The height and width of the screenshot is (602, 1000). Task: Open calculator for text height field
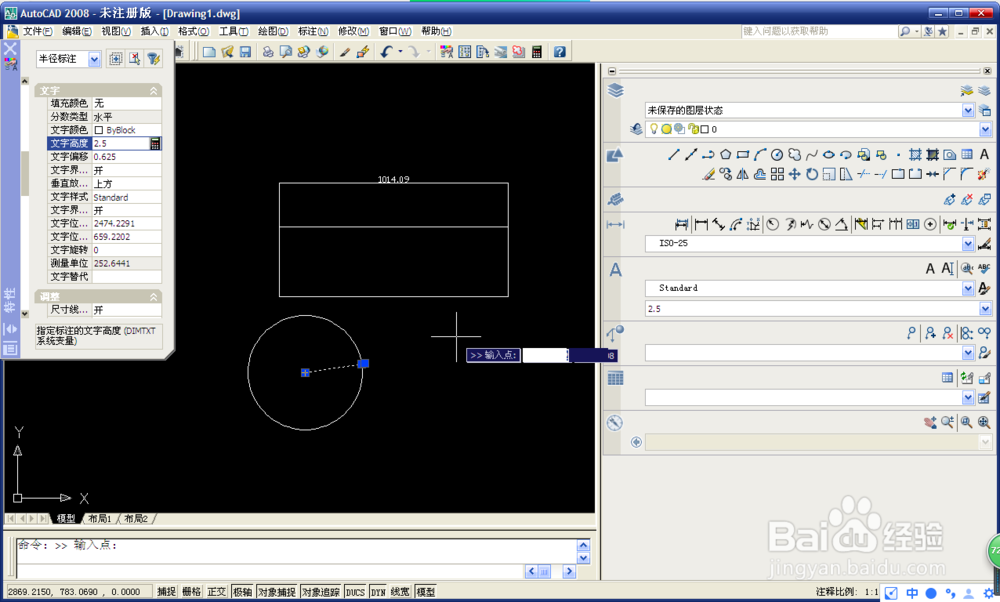(154, 143)
